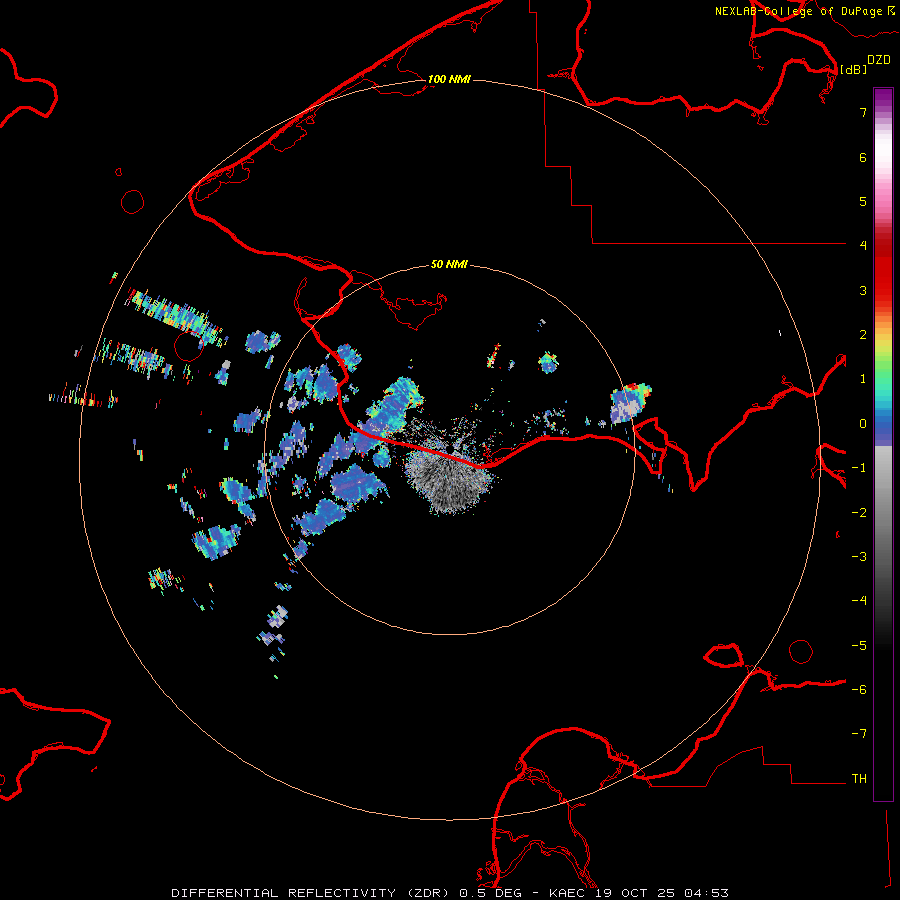Click the -2 value on color scale
This screenshot has width=900, height=900.
pos(859,513)
